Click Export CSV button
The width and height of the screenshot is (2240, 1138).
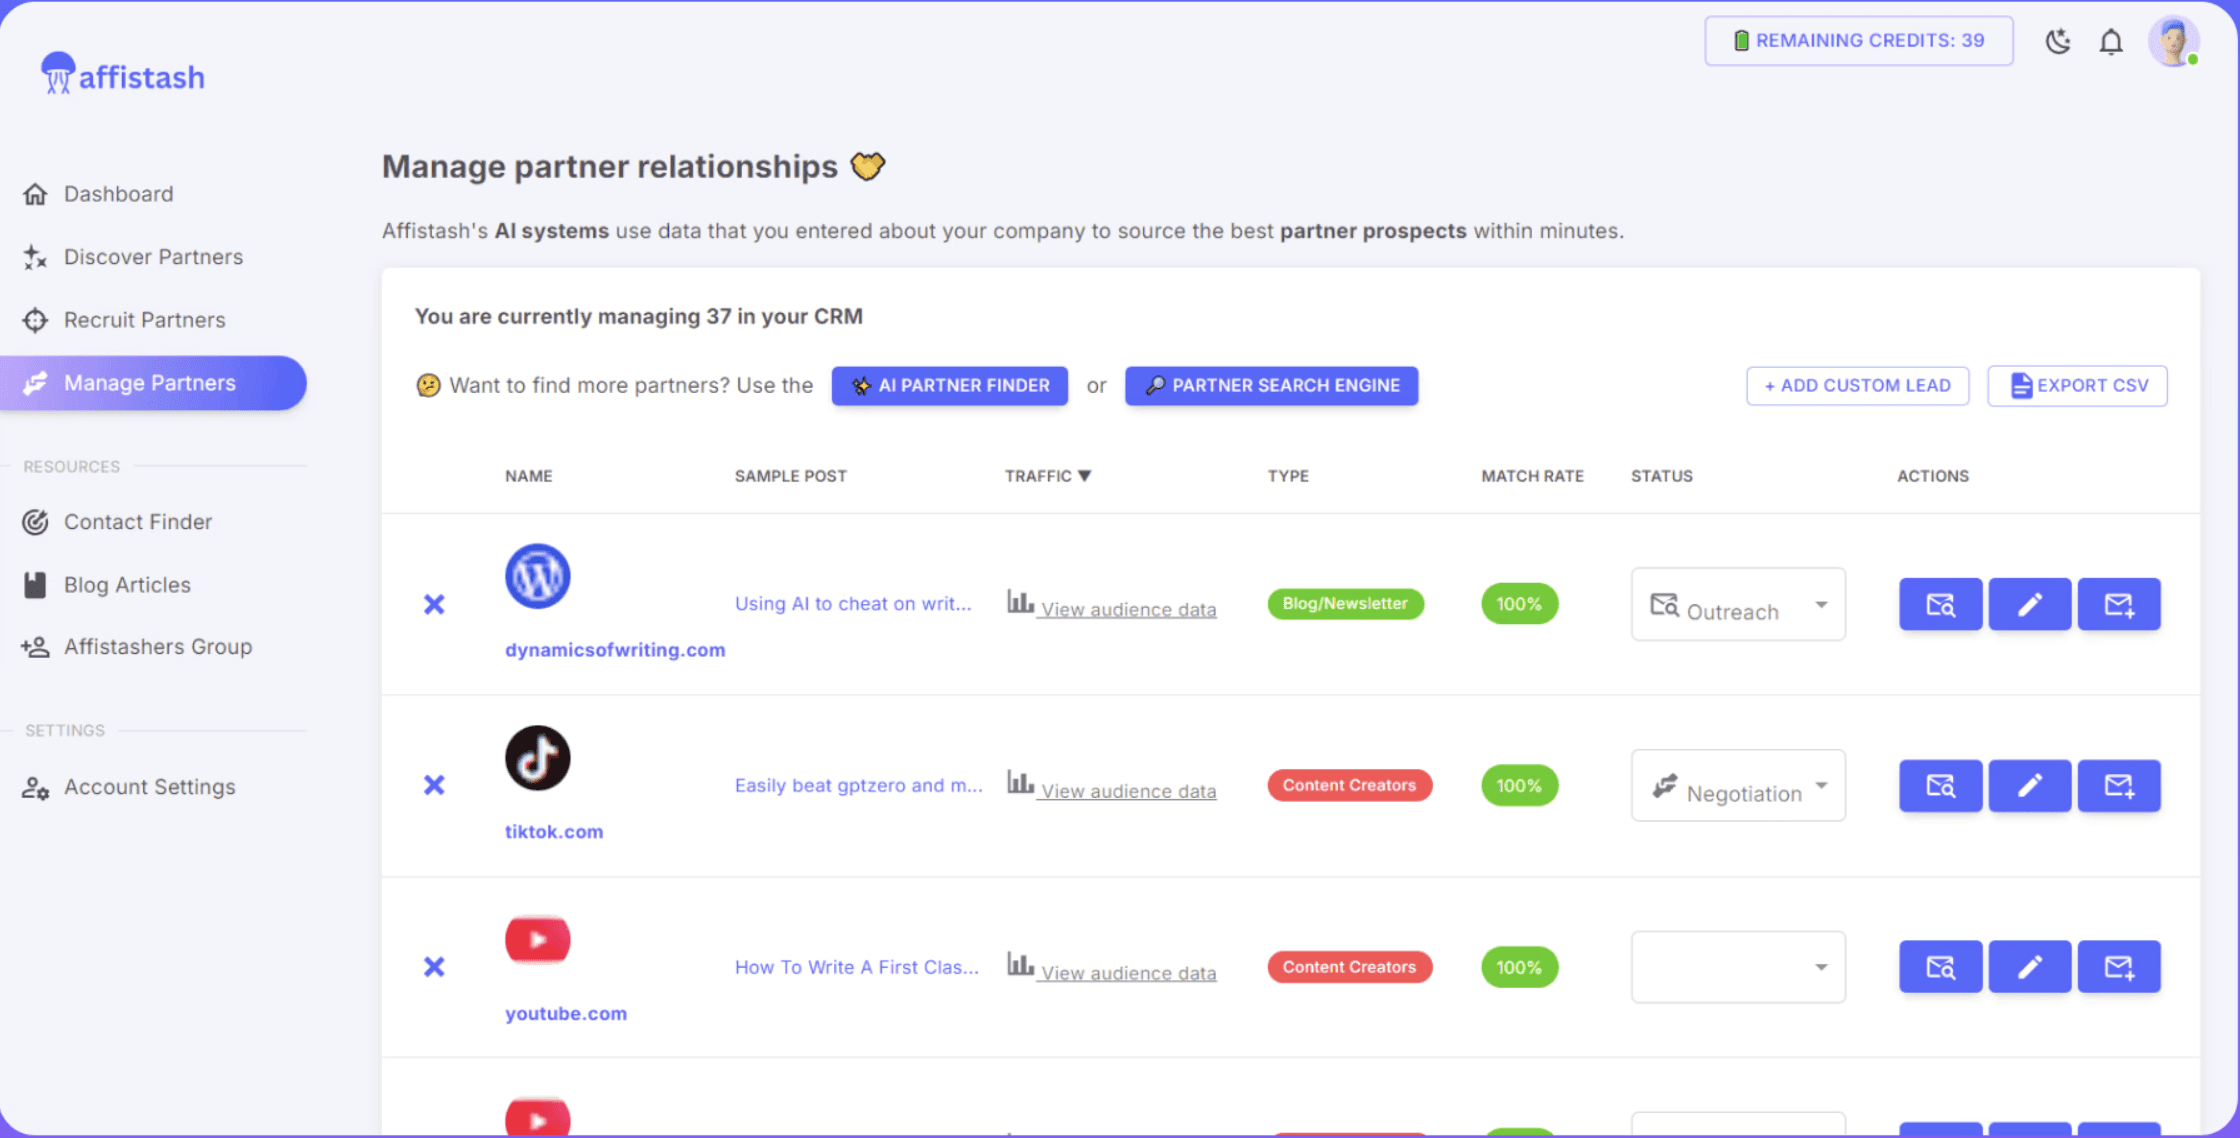(2077, 386)
